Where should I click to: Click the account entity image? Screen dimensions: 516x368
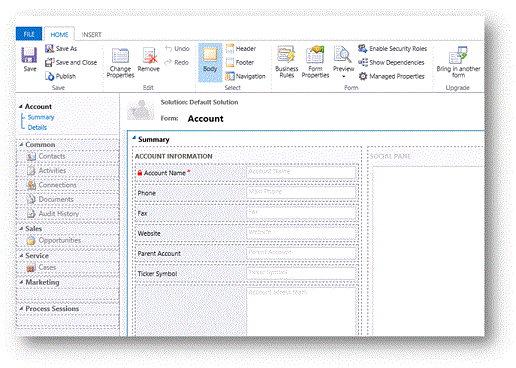click(x=141, y=110)
